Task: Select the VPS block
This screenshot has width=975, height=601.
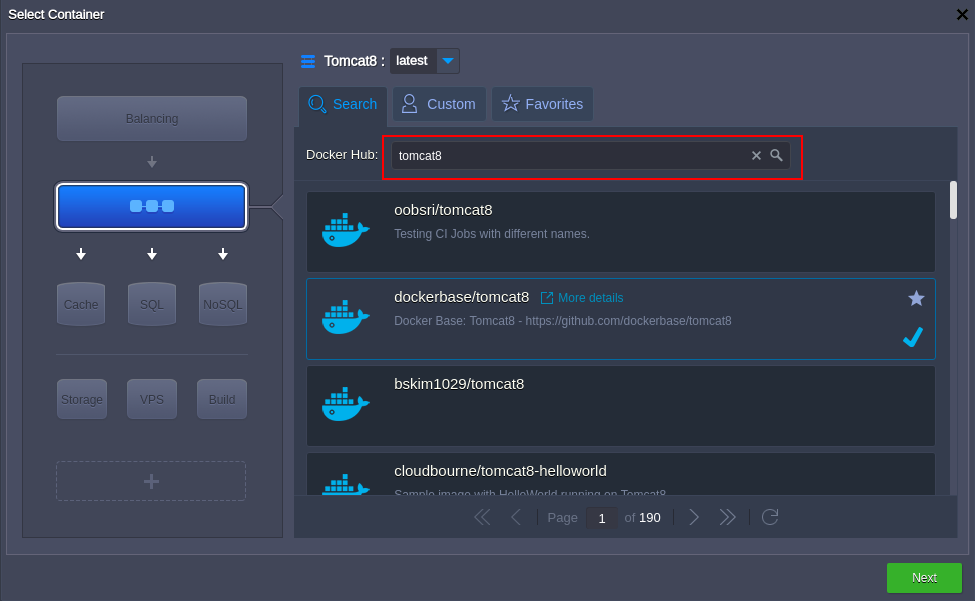Action: (152, 399)
